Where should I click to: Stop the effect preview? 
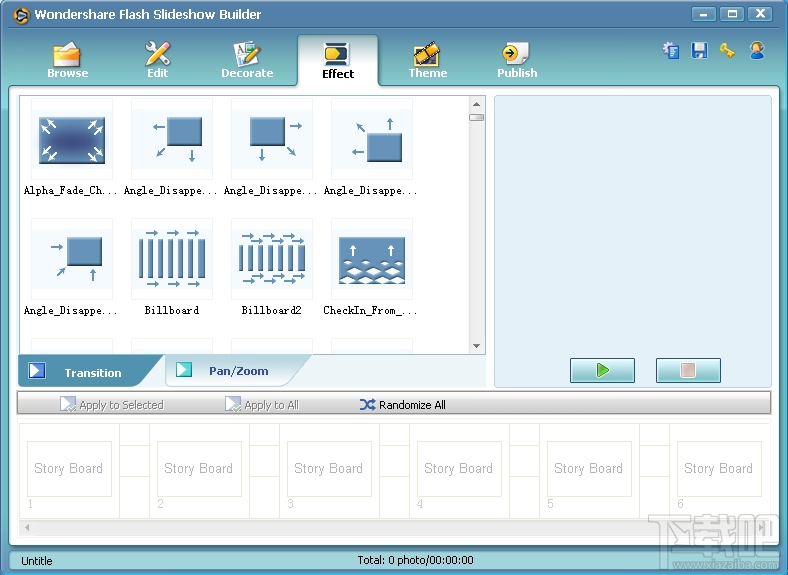pyautogui.click(x=688, y=370)
